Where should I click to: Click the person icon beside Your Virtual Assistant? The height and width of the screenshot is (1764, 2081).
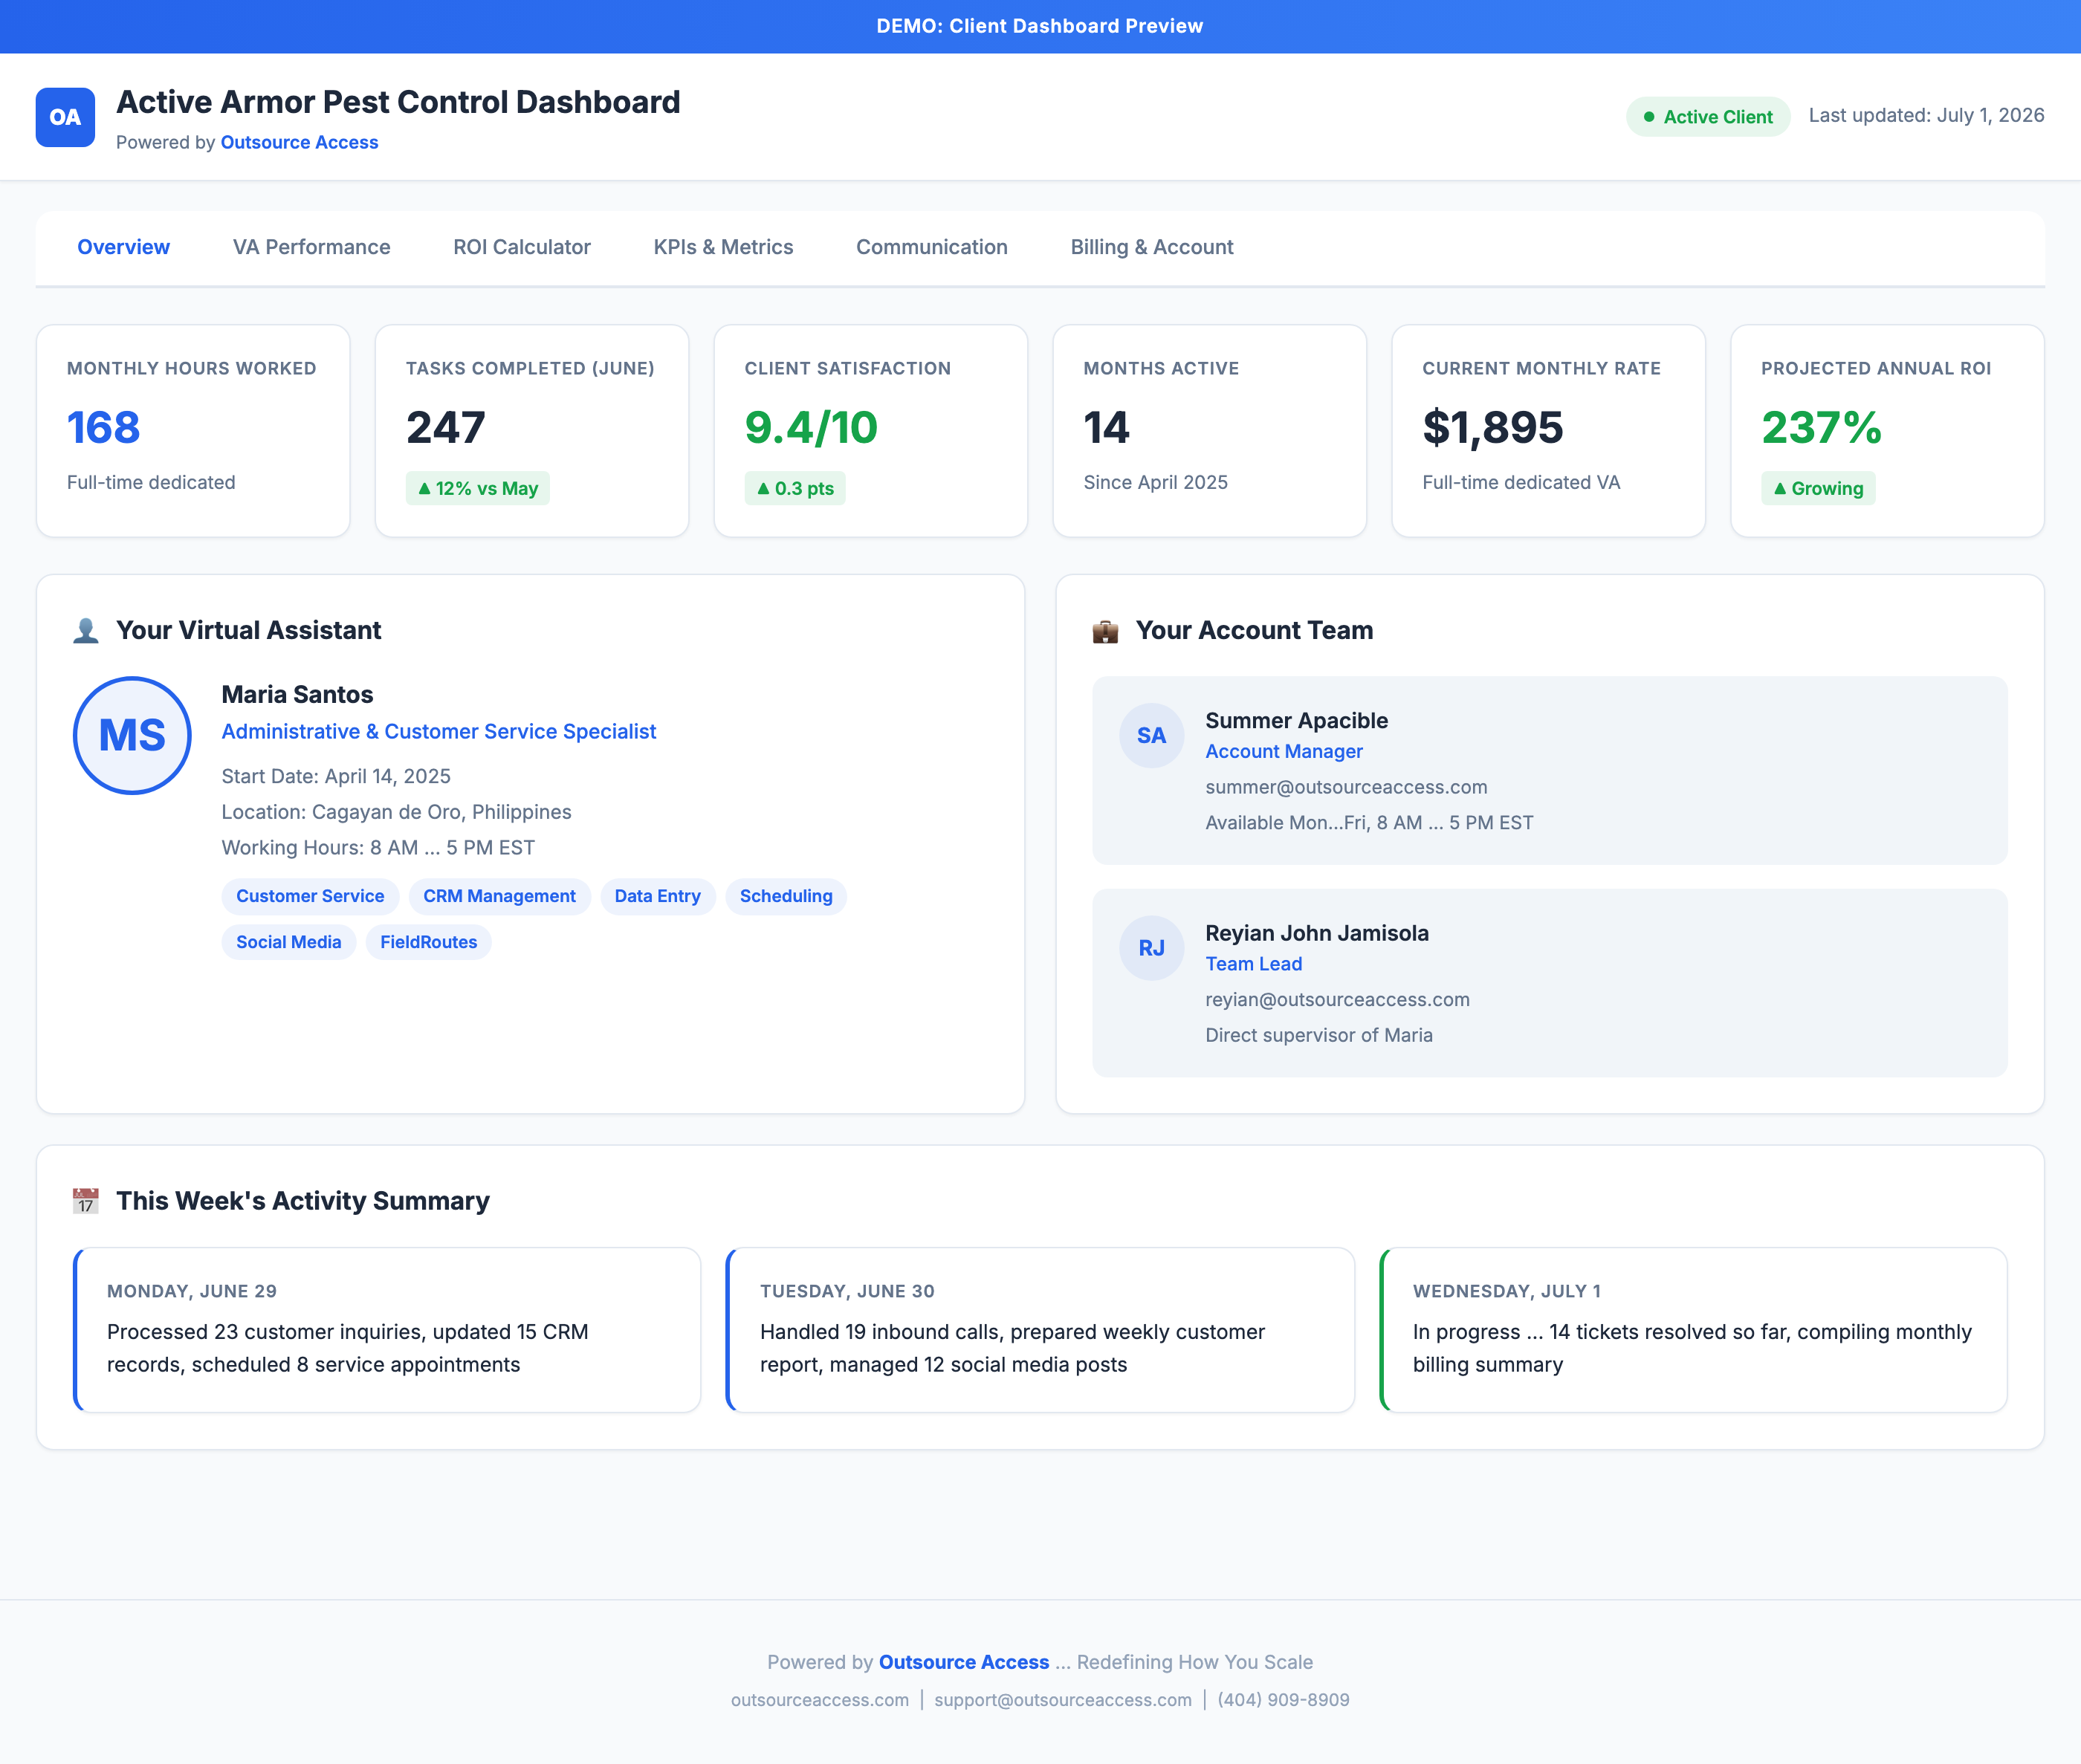pyautogui.click(x=86, y=631)
